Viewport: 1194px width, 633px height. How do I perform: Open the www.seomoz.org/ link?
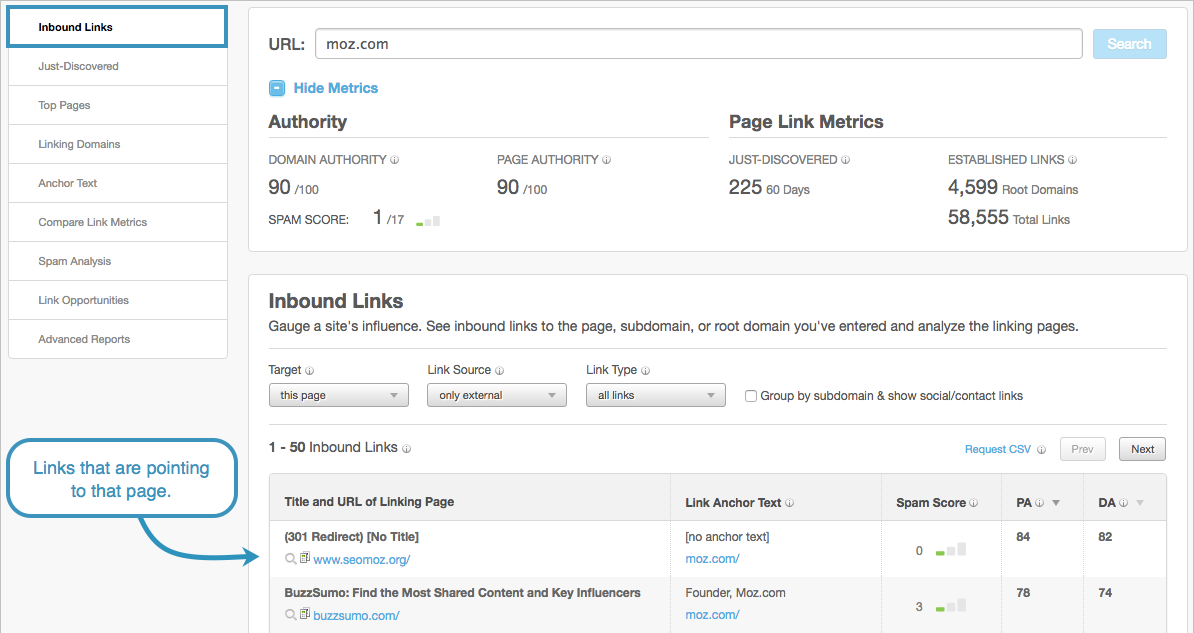pyautogui.click(x=362, y=560)
